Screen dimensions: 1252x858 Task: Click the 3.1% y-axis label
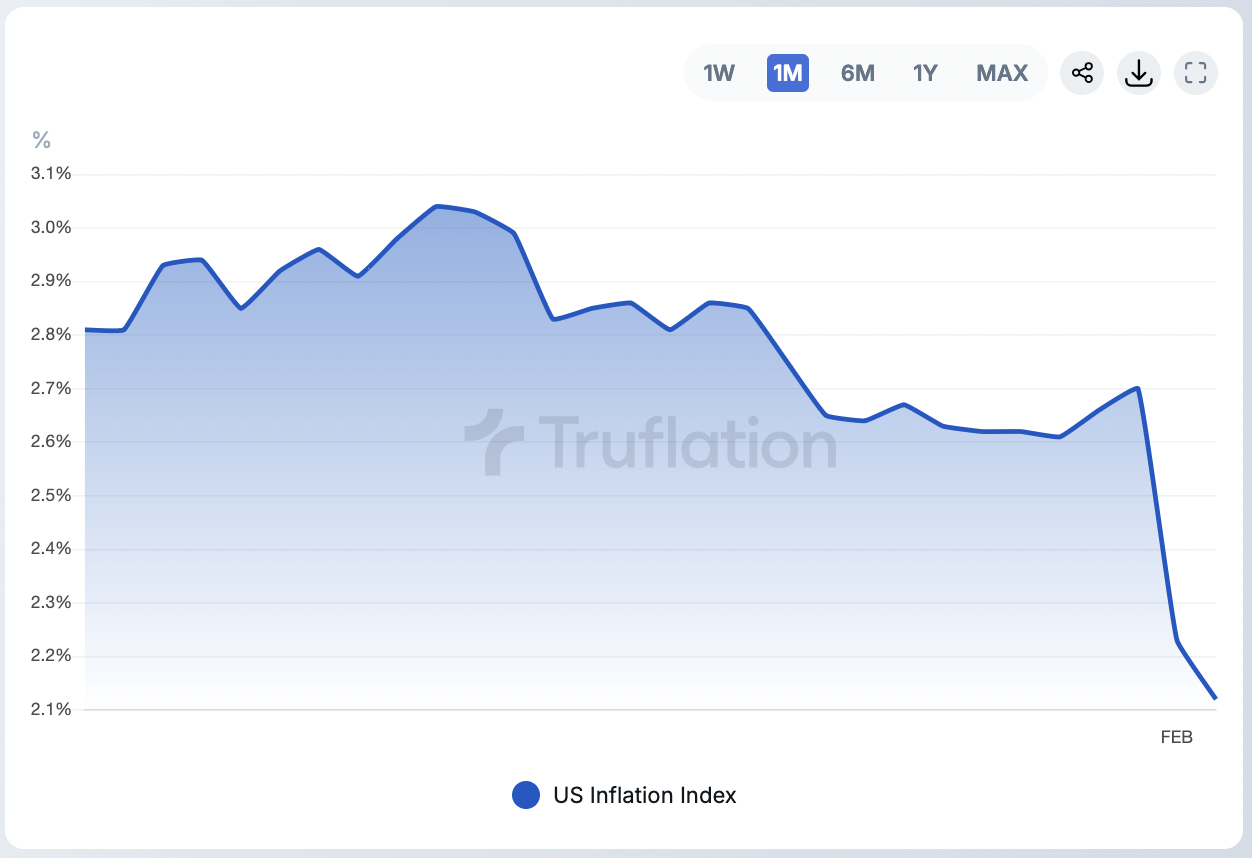[x=51, y=174]
